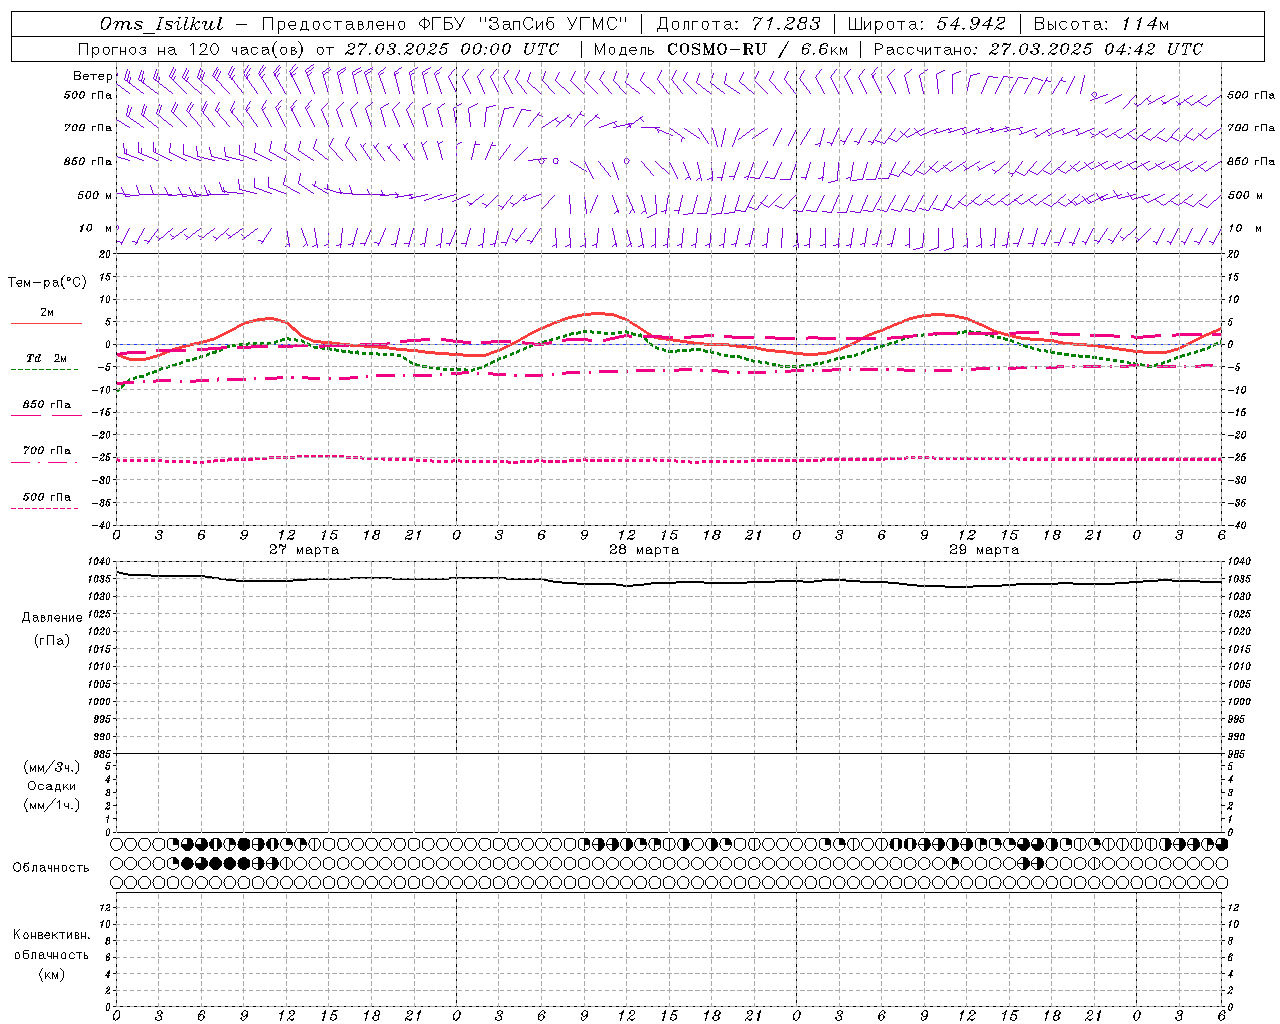Screen dimensions: 1280x1024
Task: Click the Тем-ра(°C) axis label
Action: click(47, 283)
